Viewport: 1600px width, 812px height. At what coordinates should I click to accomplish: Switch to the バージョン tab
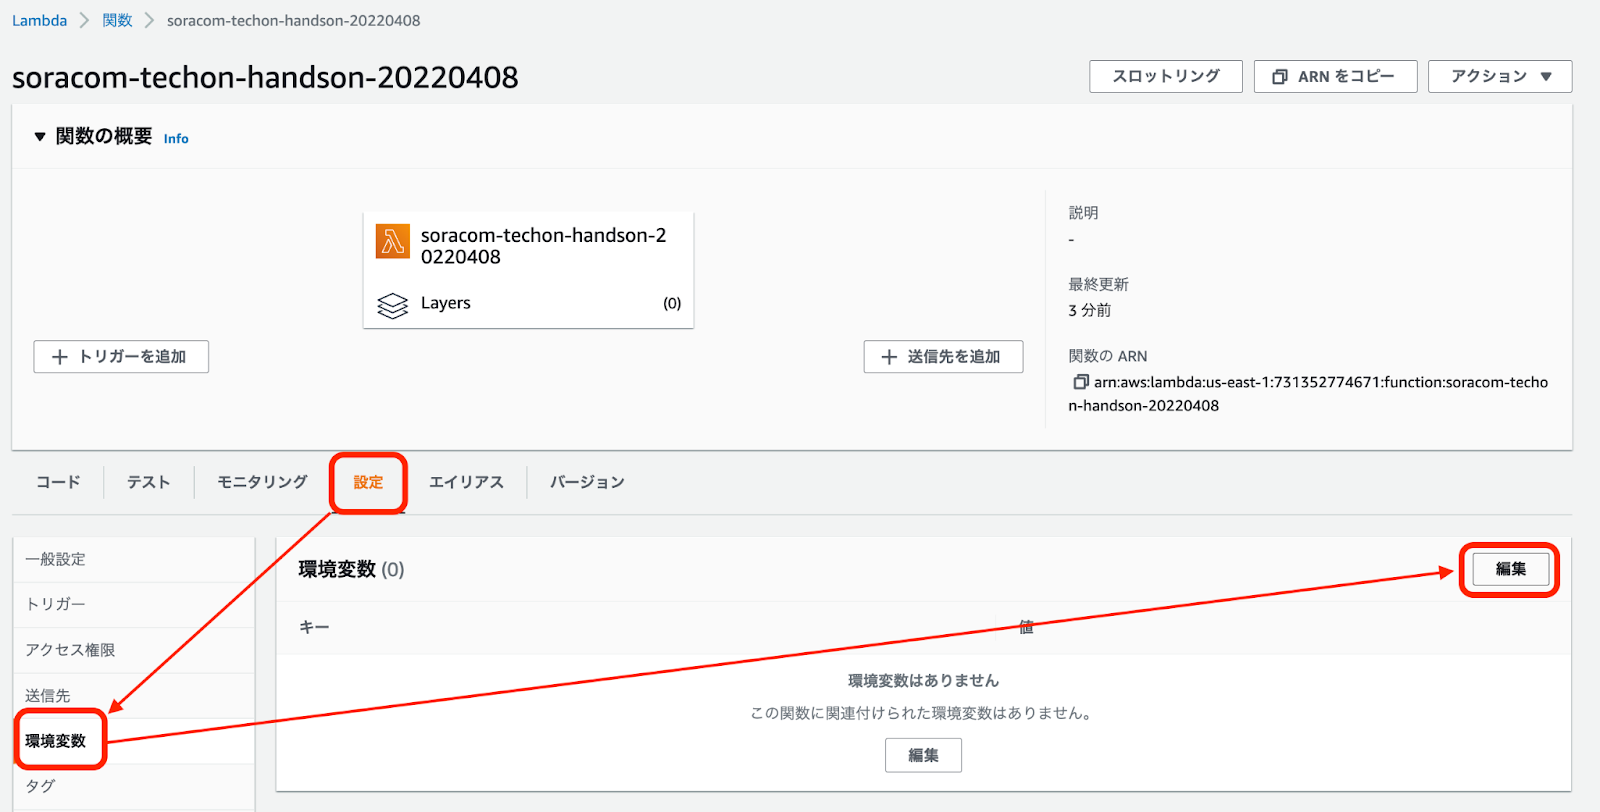587,482
